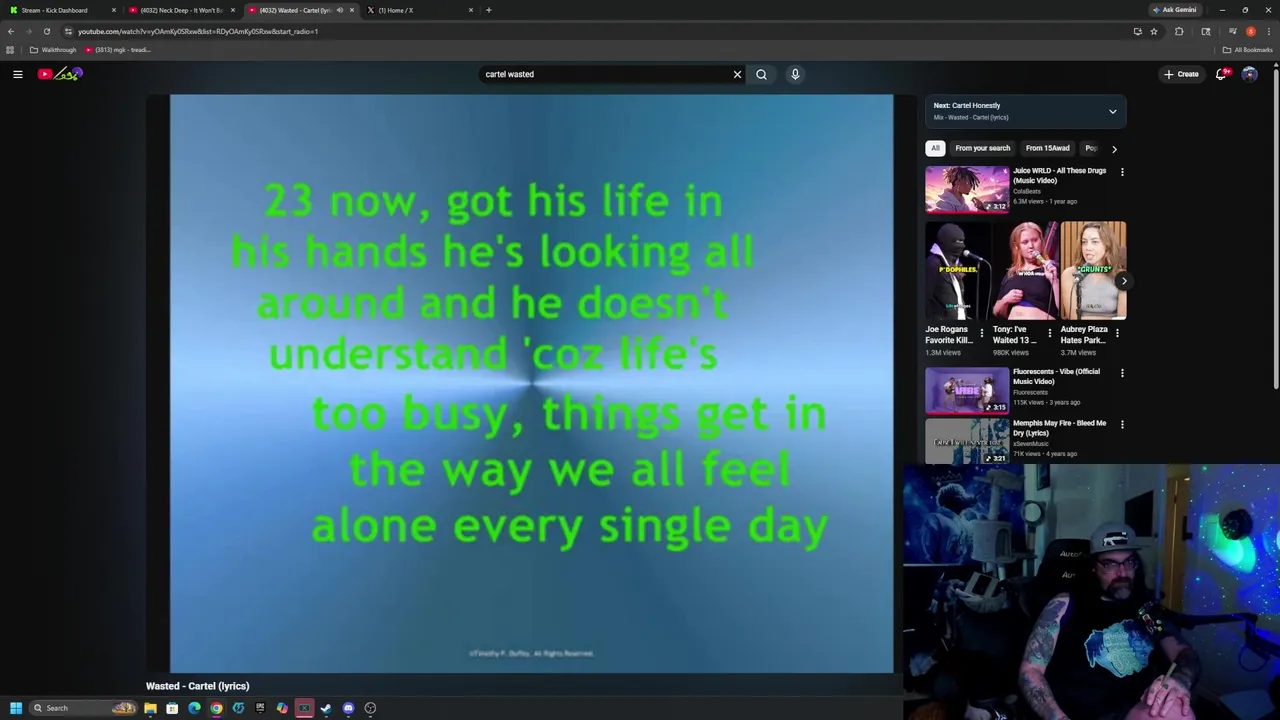Image resolution: width=1280 pixels, height=720 pixels.
Task: Collapse the Mix - Wasted playlist panel
Action: click(x=1112, y=112)
